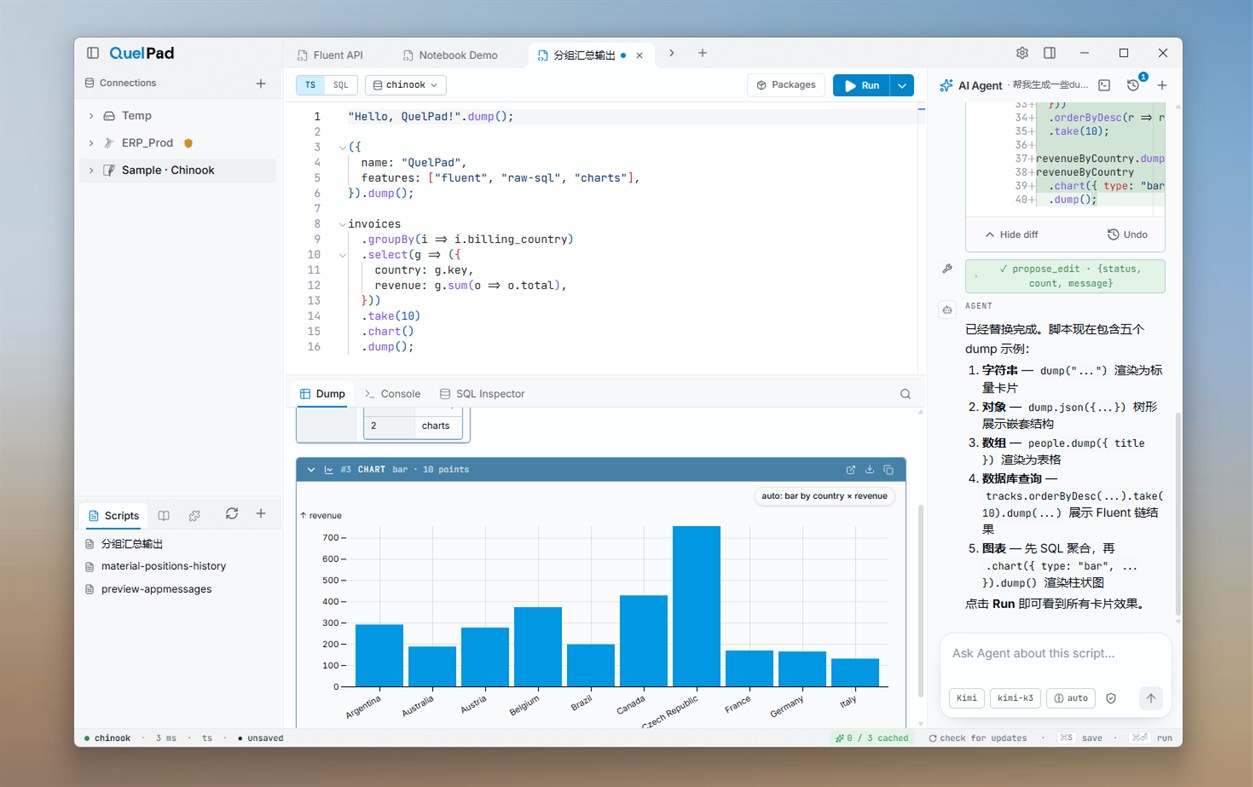The height and width of the screenshot is (787, 1253).
Task: Select the TS language mode
Action: [311, 85]
